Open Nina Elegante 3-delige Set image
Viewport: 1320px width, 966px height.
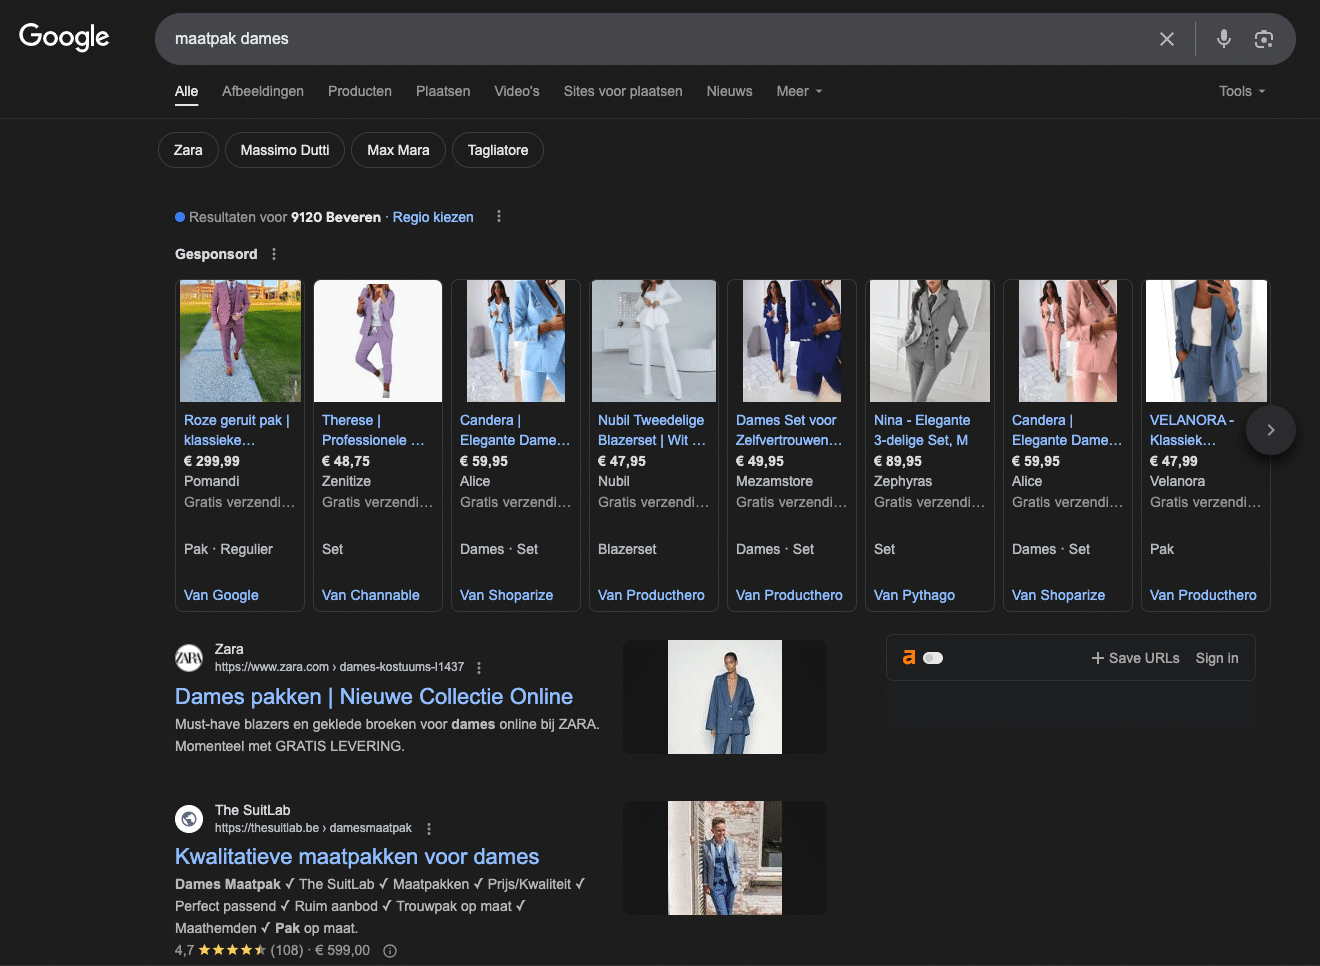pyautogui.click(x=930, y=341)
